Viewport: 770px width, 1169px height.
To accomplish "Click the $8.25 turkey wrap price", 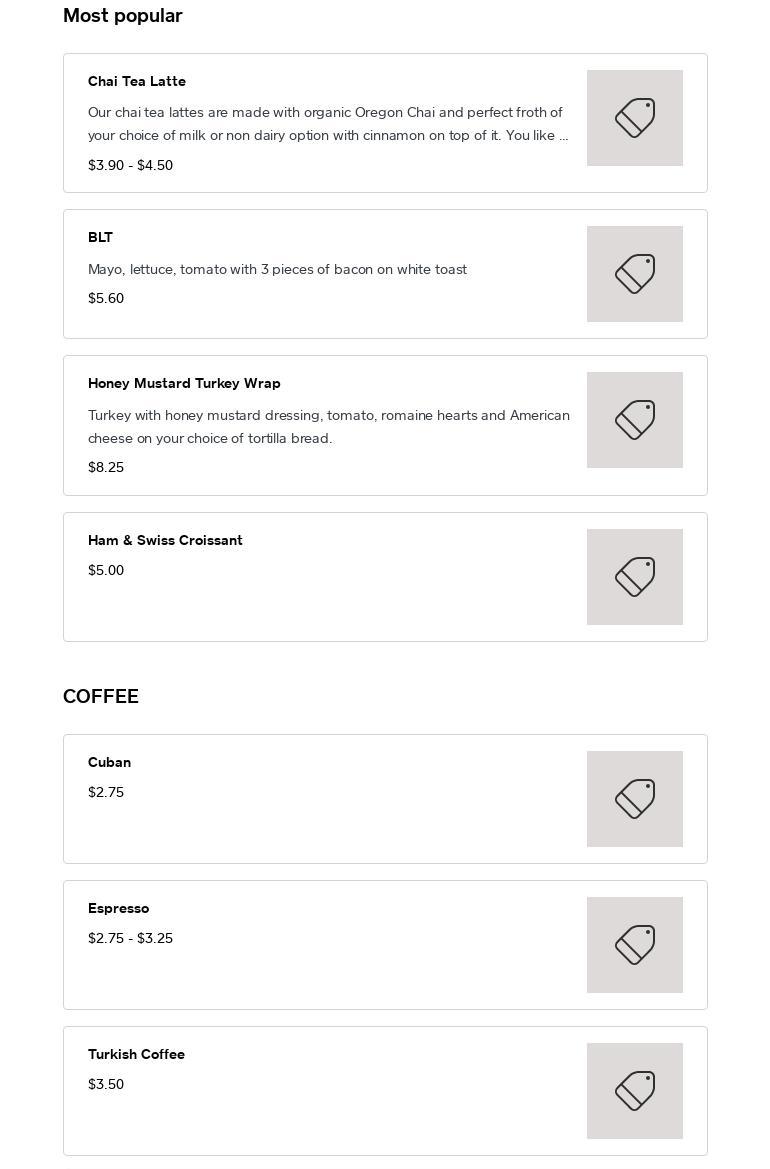I will [x=106, y=467].
